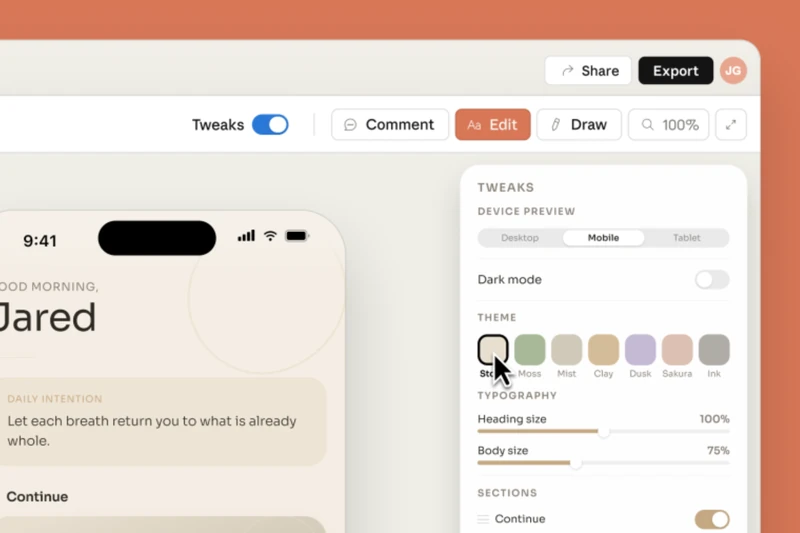Switch device preview to Desktop
The width and height of the screenshot is (800, 533).
(520, 238)
